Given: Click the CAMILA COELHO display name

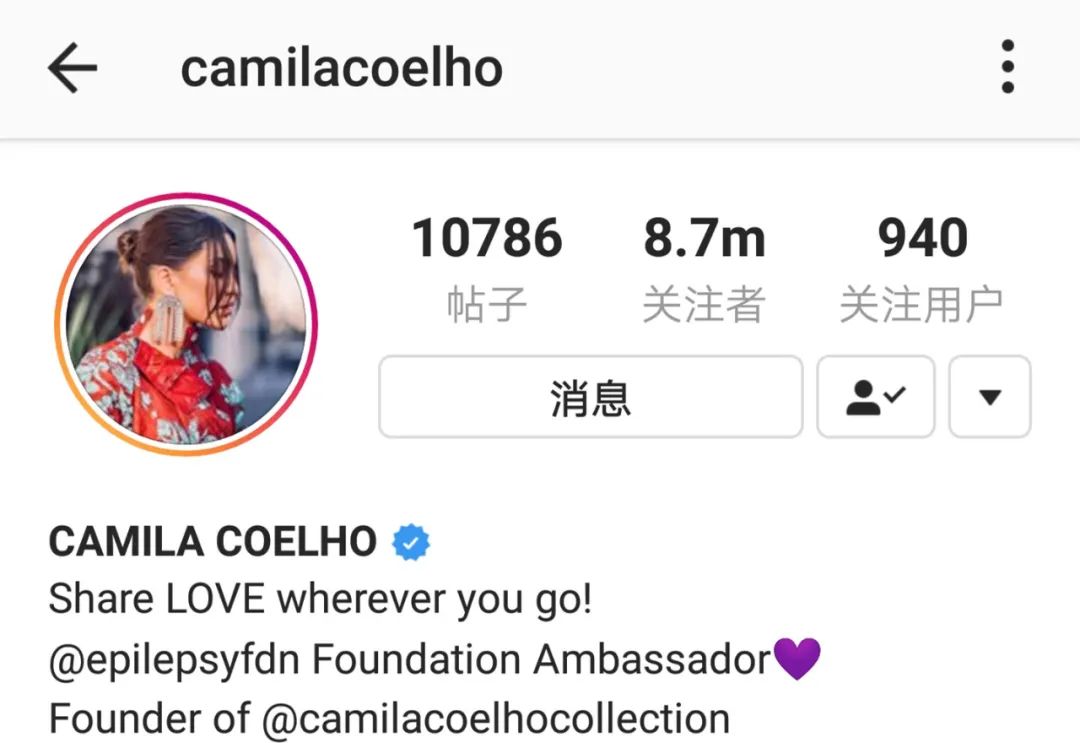Looking at the screenshot, I should [213, 541].
